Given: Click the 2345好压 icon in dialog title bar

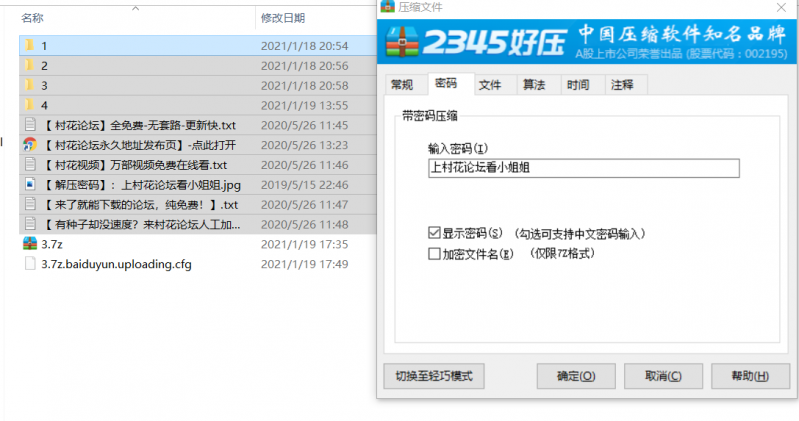Looking at the screenshot, I should coord(388,7).
